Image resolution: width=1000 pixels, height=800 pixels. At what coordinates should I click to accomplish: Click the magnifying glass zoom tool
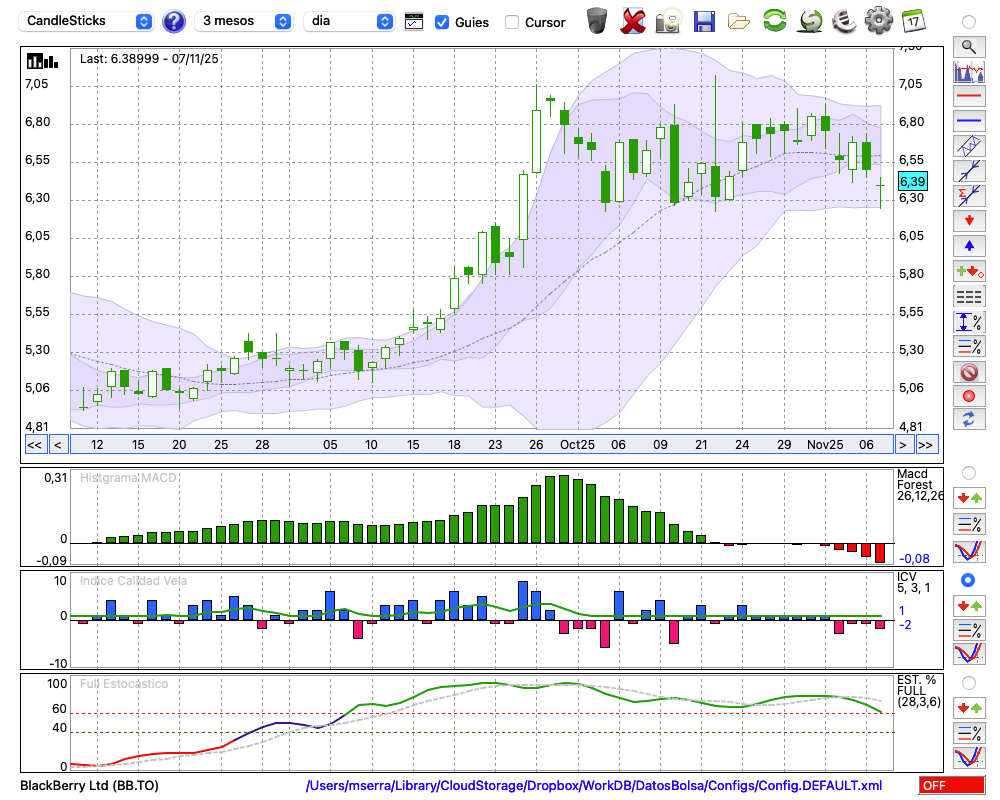click(968, 46)
